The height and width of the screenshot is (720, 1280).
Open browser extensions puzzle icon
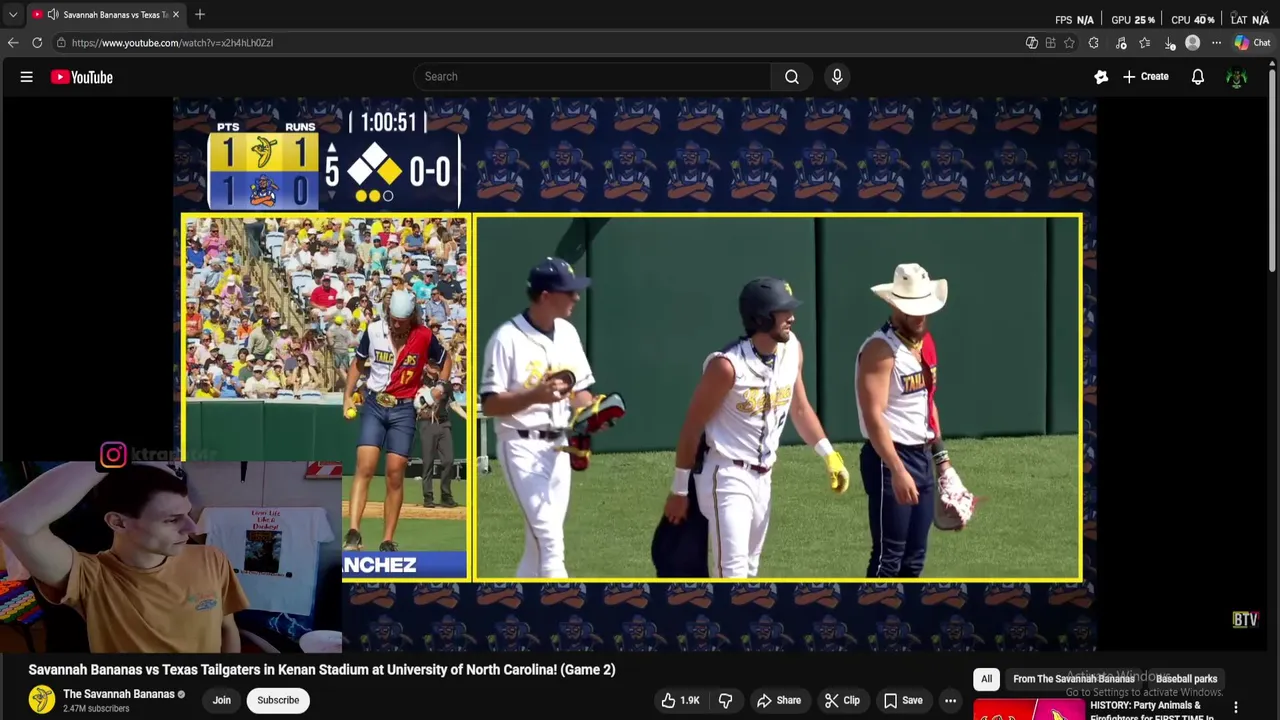[x=1093, y=43]
